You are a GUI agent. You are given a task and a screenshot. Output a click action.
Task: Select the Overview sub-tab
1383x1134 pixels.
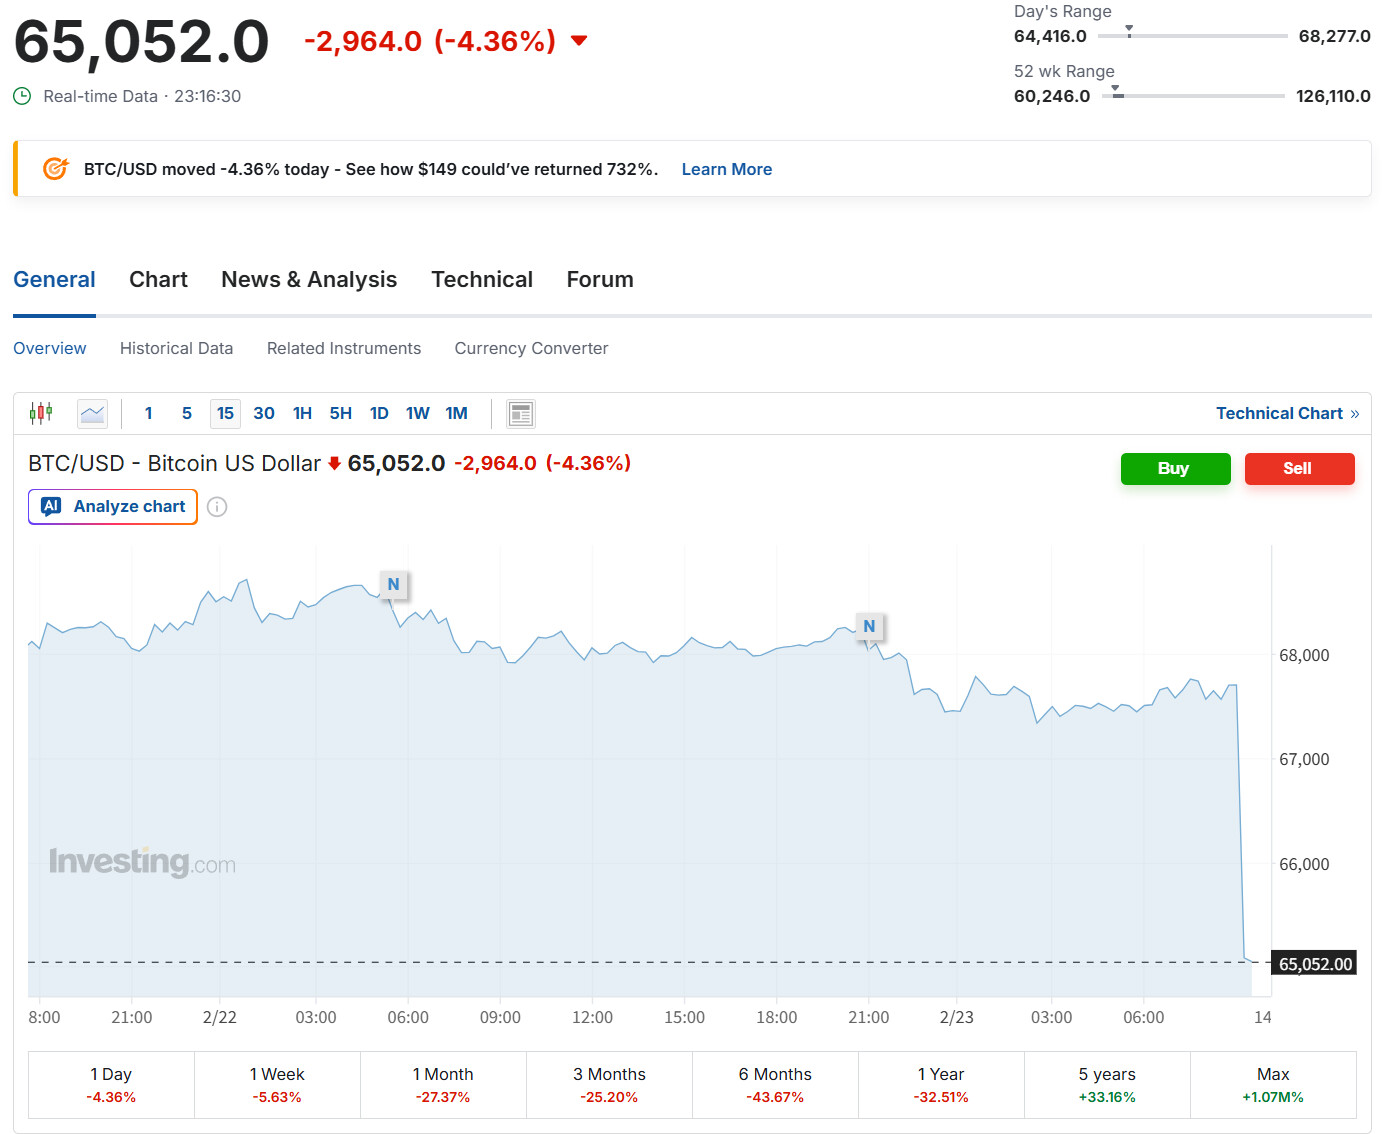[50, 348]
